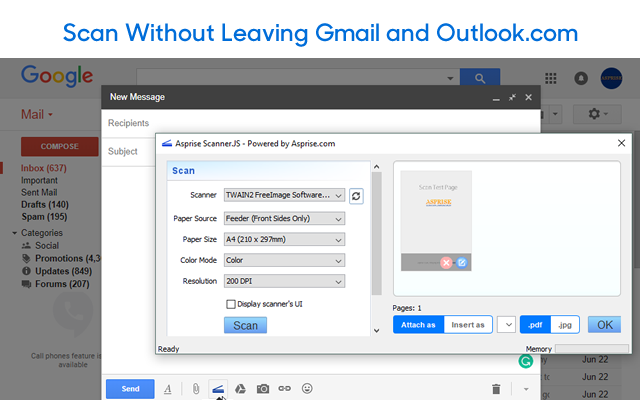Click the blue Send button

coord(130,389)
